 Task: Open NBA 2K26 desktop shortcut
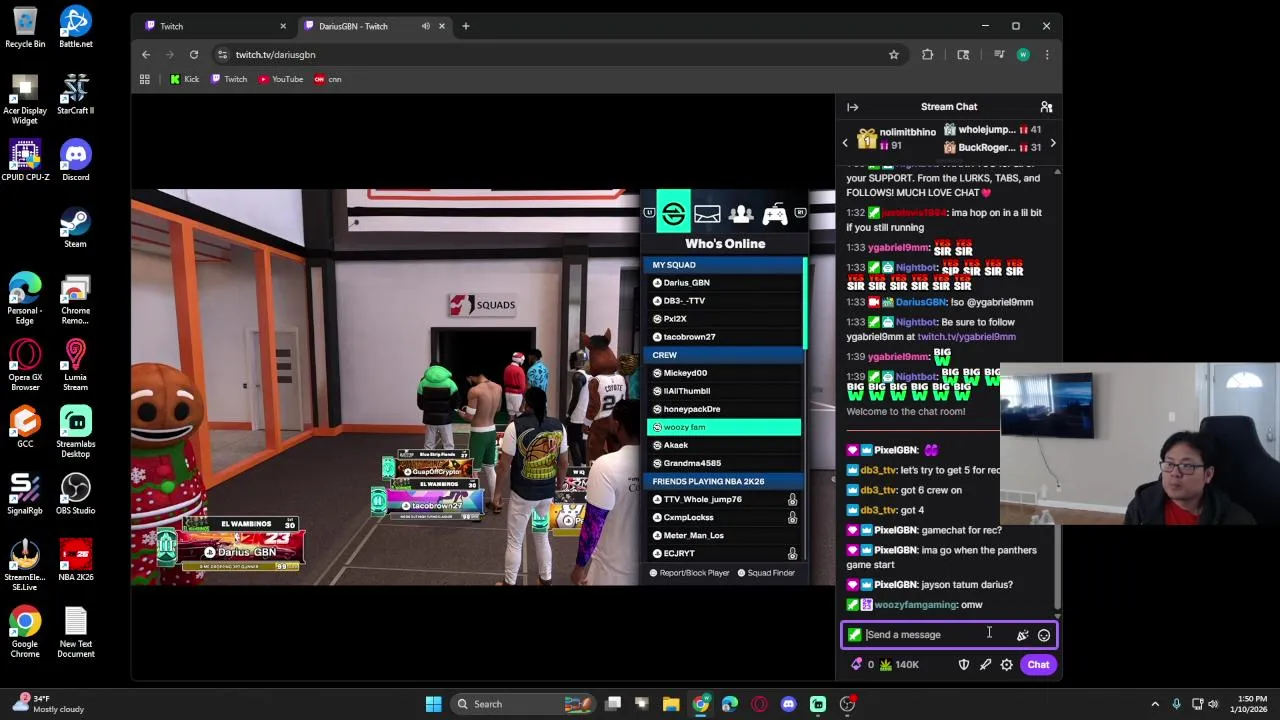pyautogui.click(x=75, y=561)
